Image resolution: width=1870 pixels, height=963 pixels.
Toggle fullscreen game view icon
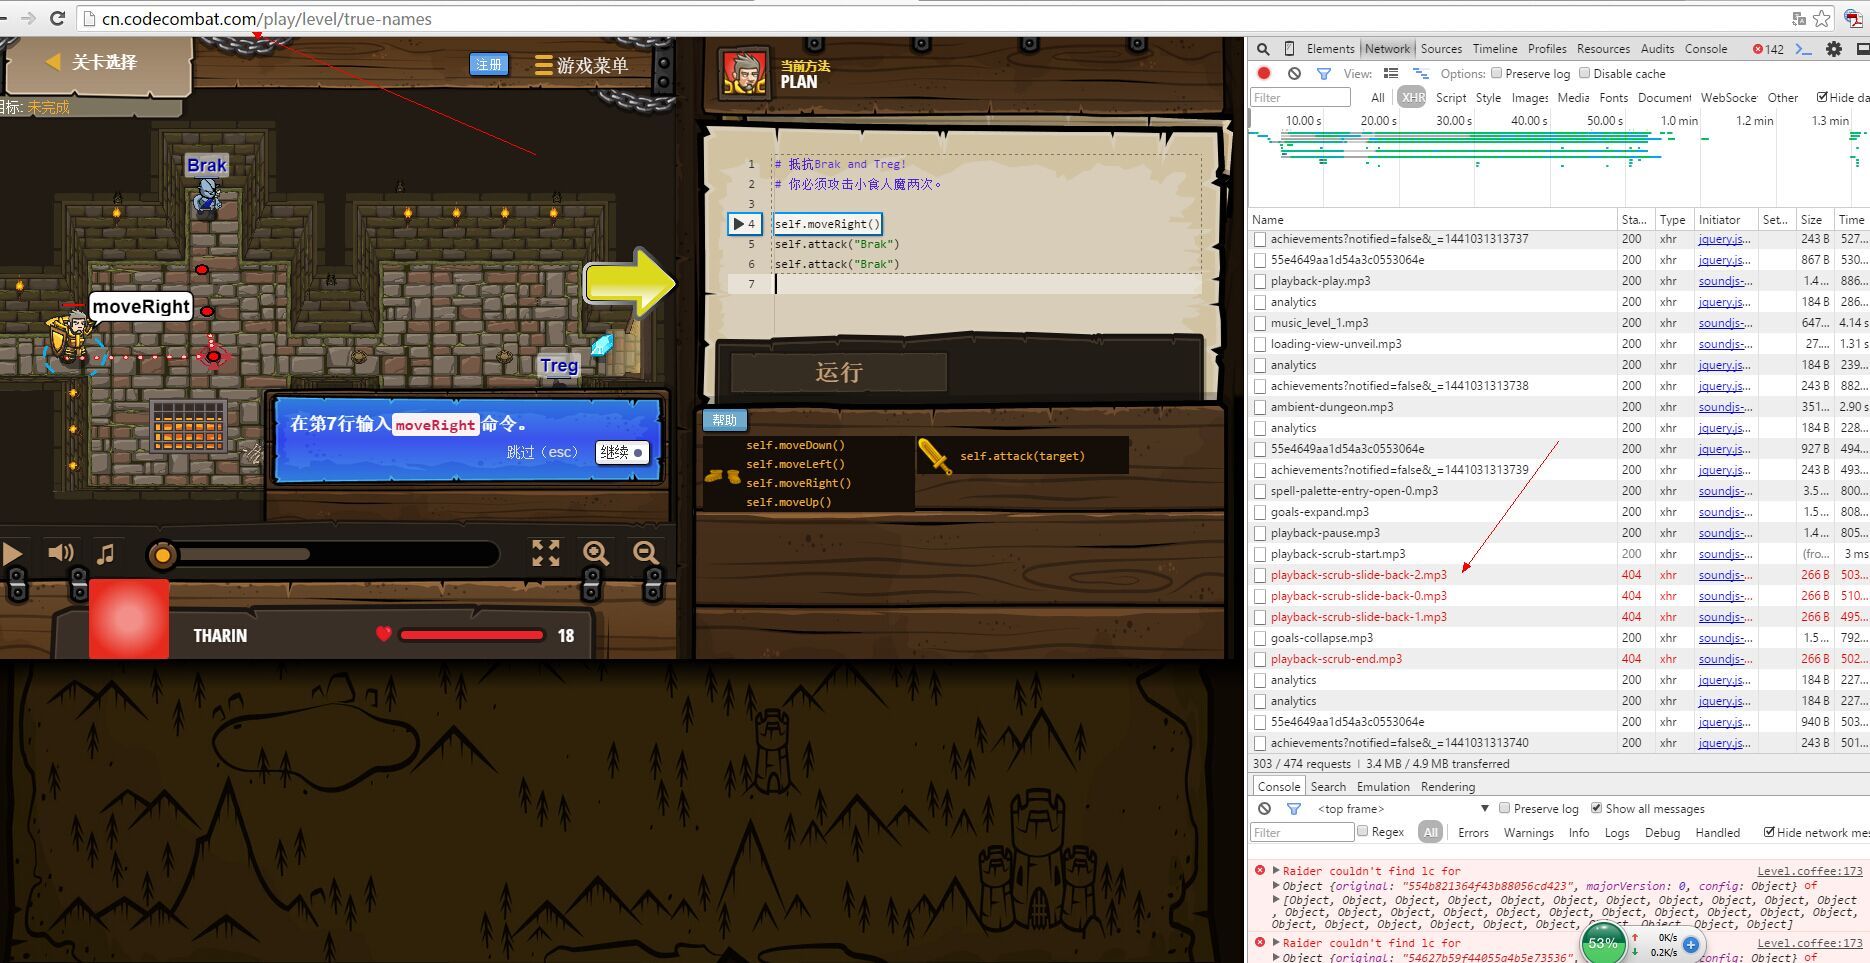[x=546, y=553]
